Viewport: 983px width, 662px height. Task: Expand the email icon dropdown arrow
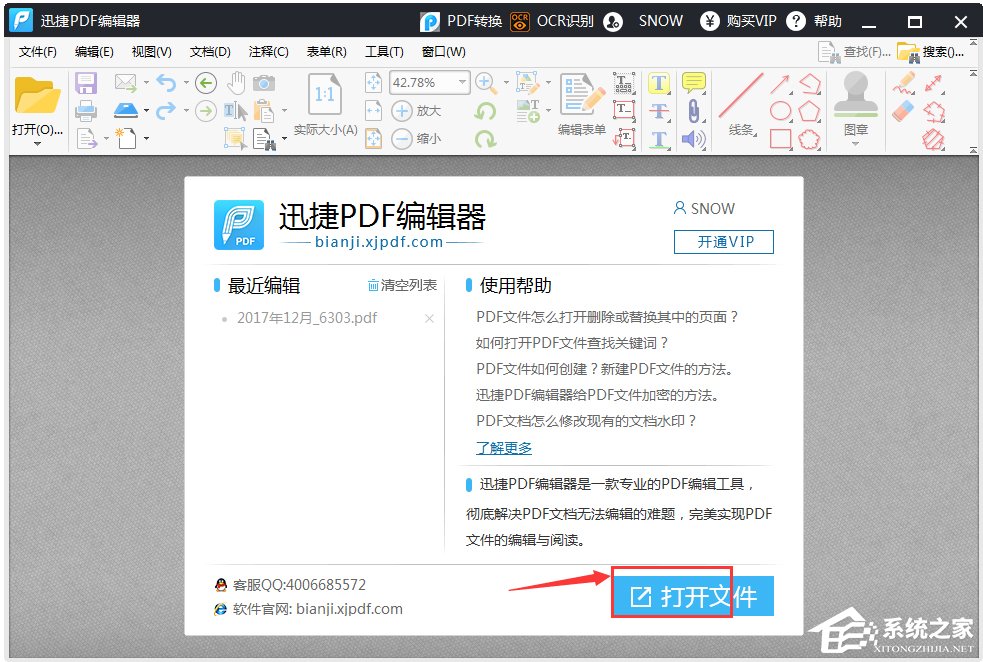146,83
